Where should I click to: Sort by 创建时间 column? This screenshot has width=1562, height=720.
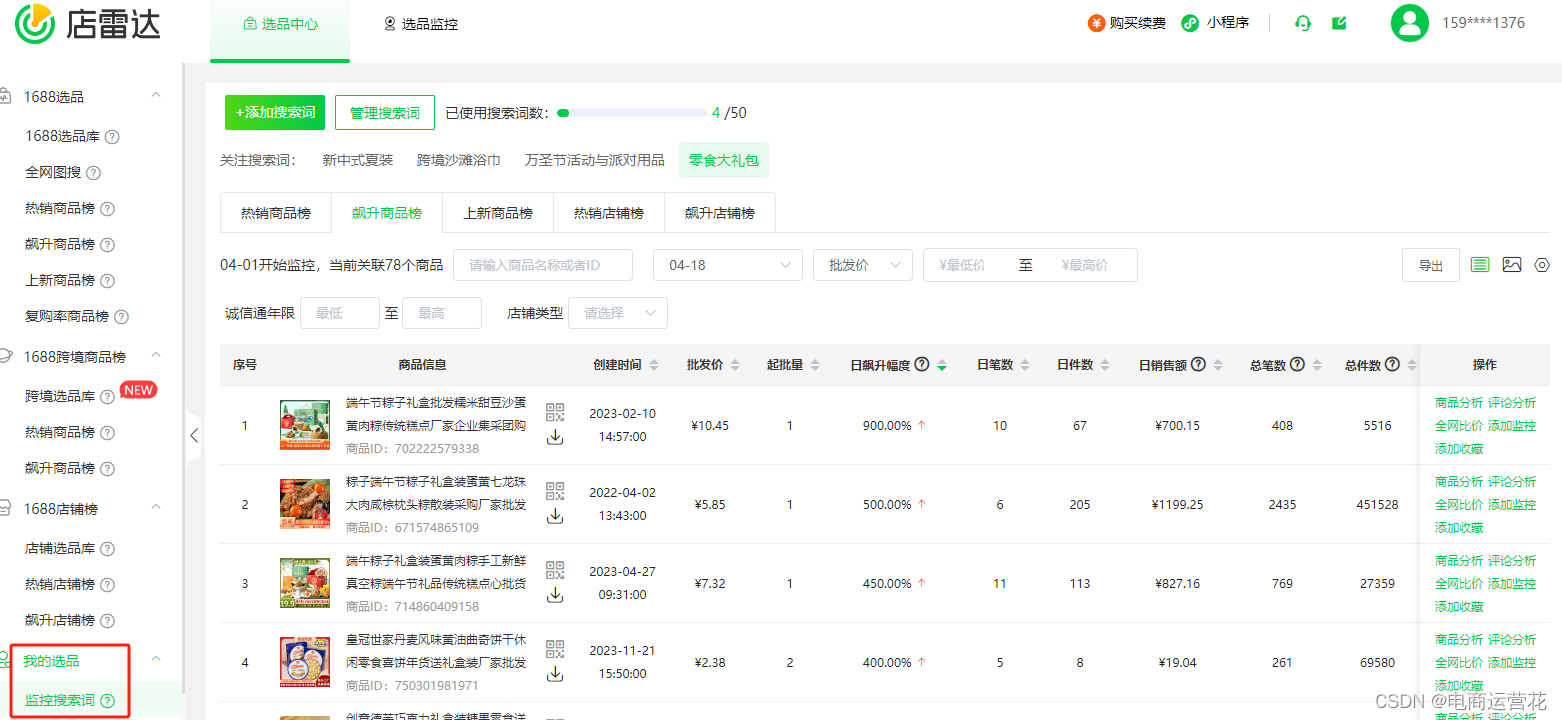(654, 365)
